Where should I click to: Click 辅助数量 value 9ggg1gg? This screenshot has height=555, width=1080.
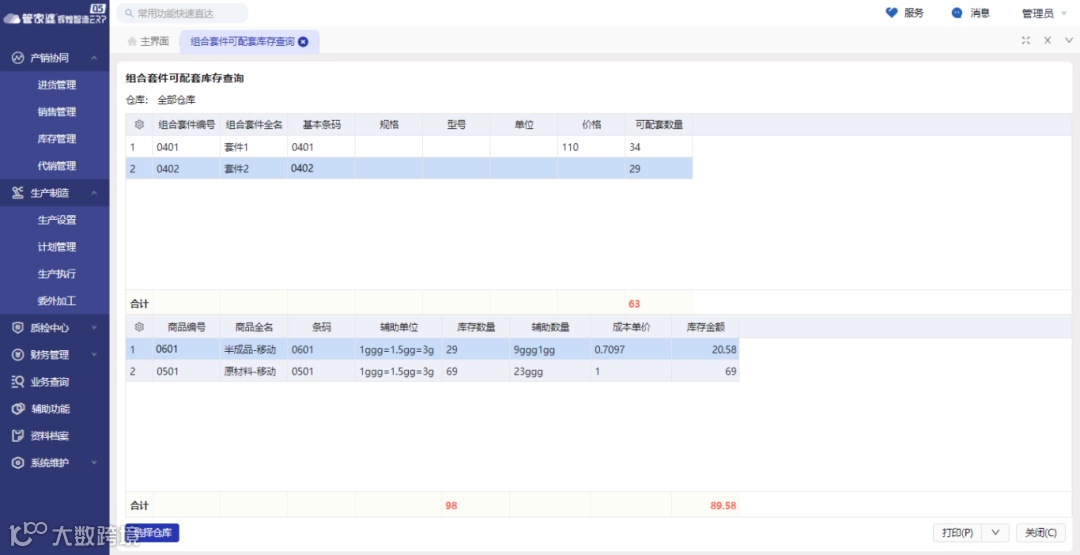tap(550, 349)
